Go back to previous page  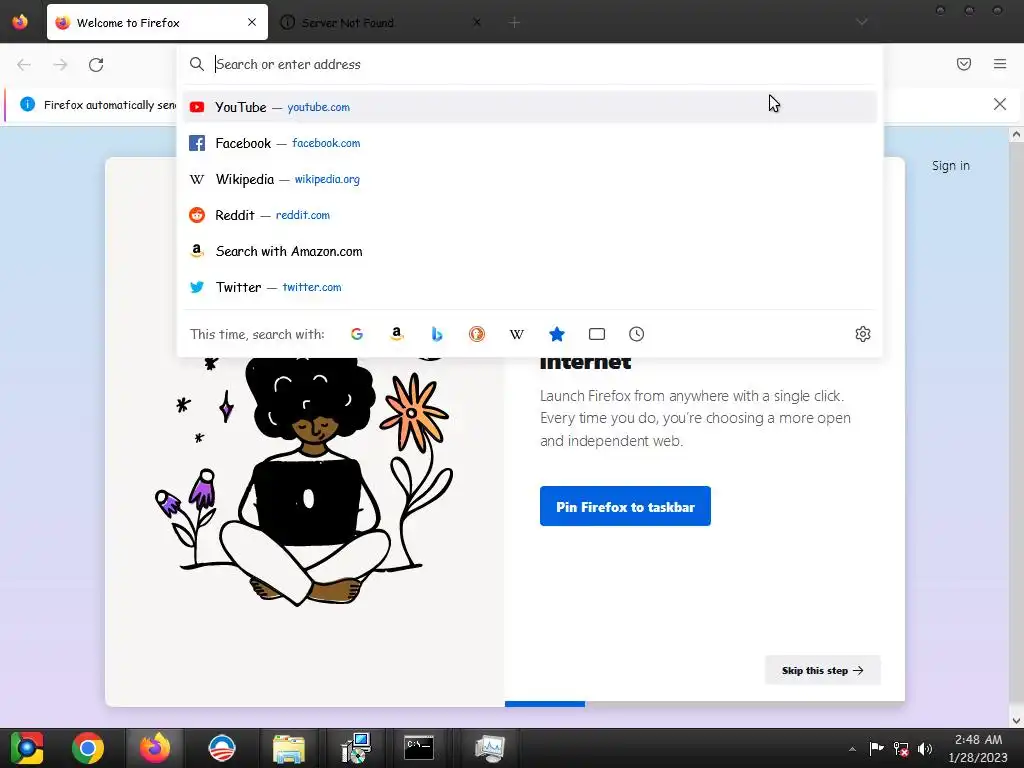tap(24, 65)
